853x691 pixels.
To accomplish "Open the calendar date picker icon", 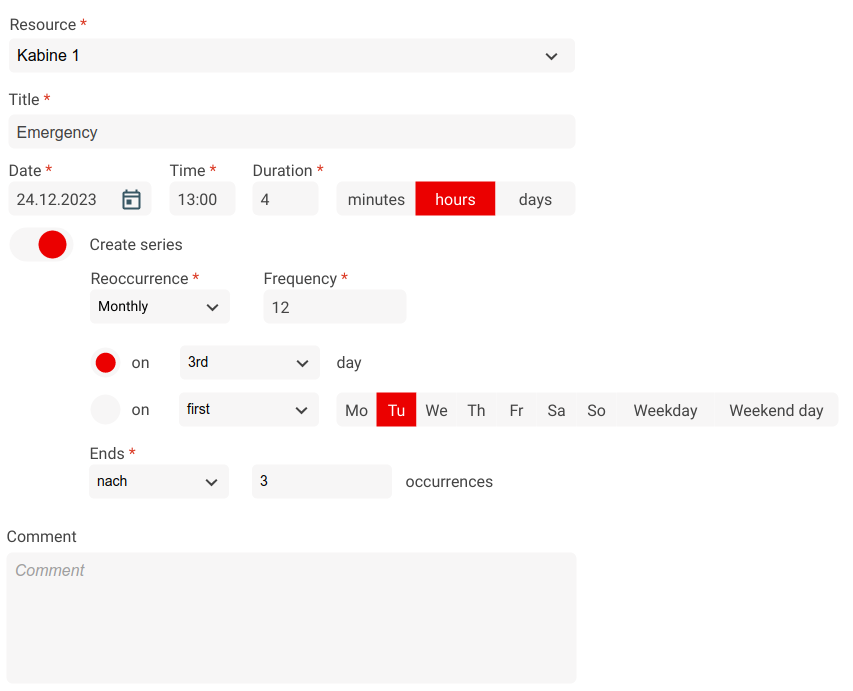I will (131, 199).
